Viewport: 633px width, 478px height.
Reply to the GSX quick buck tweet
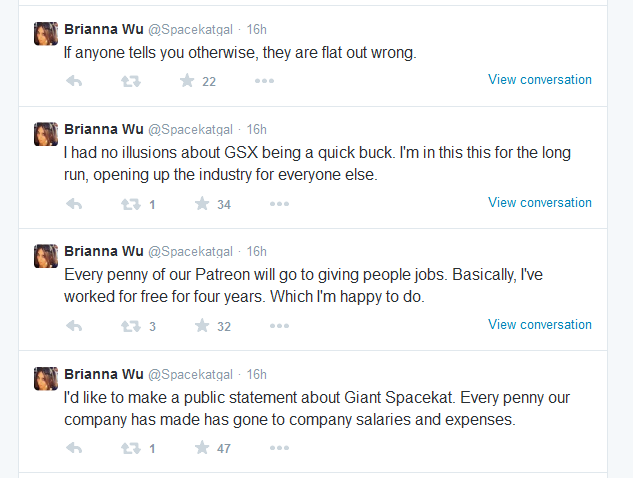click(74, 204)
